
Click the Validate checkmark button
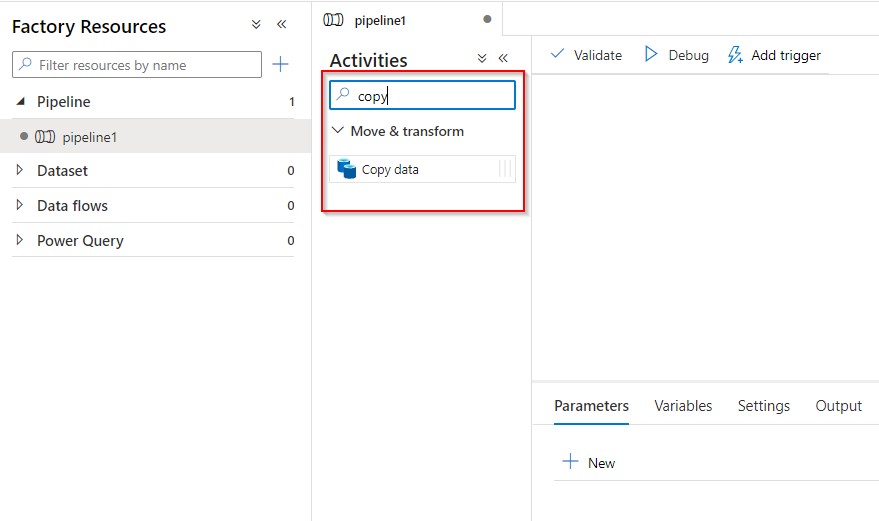click(586, 55)
